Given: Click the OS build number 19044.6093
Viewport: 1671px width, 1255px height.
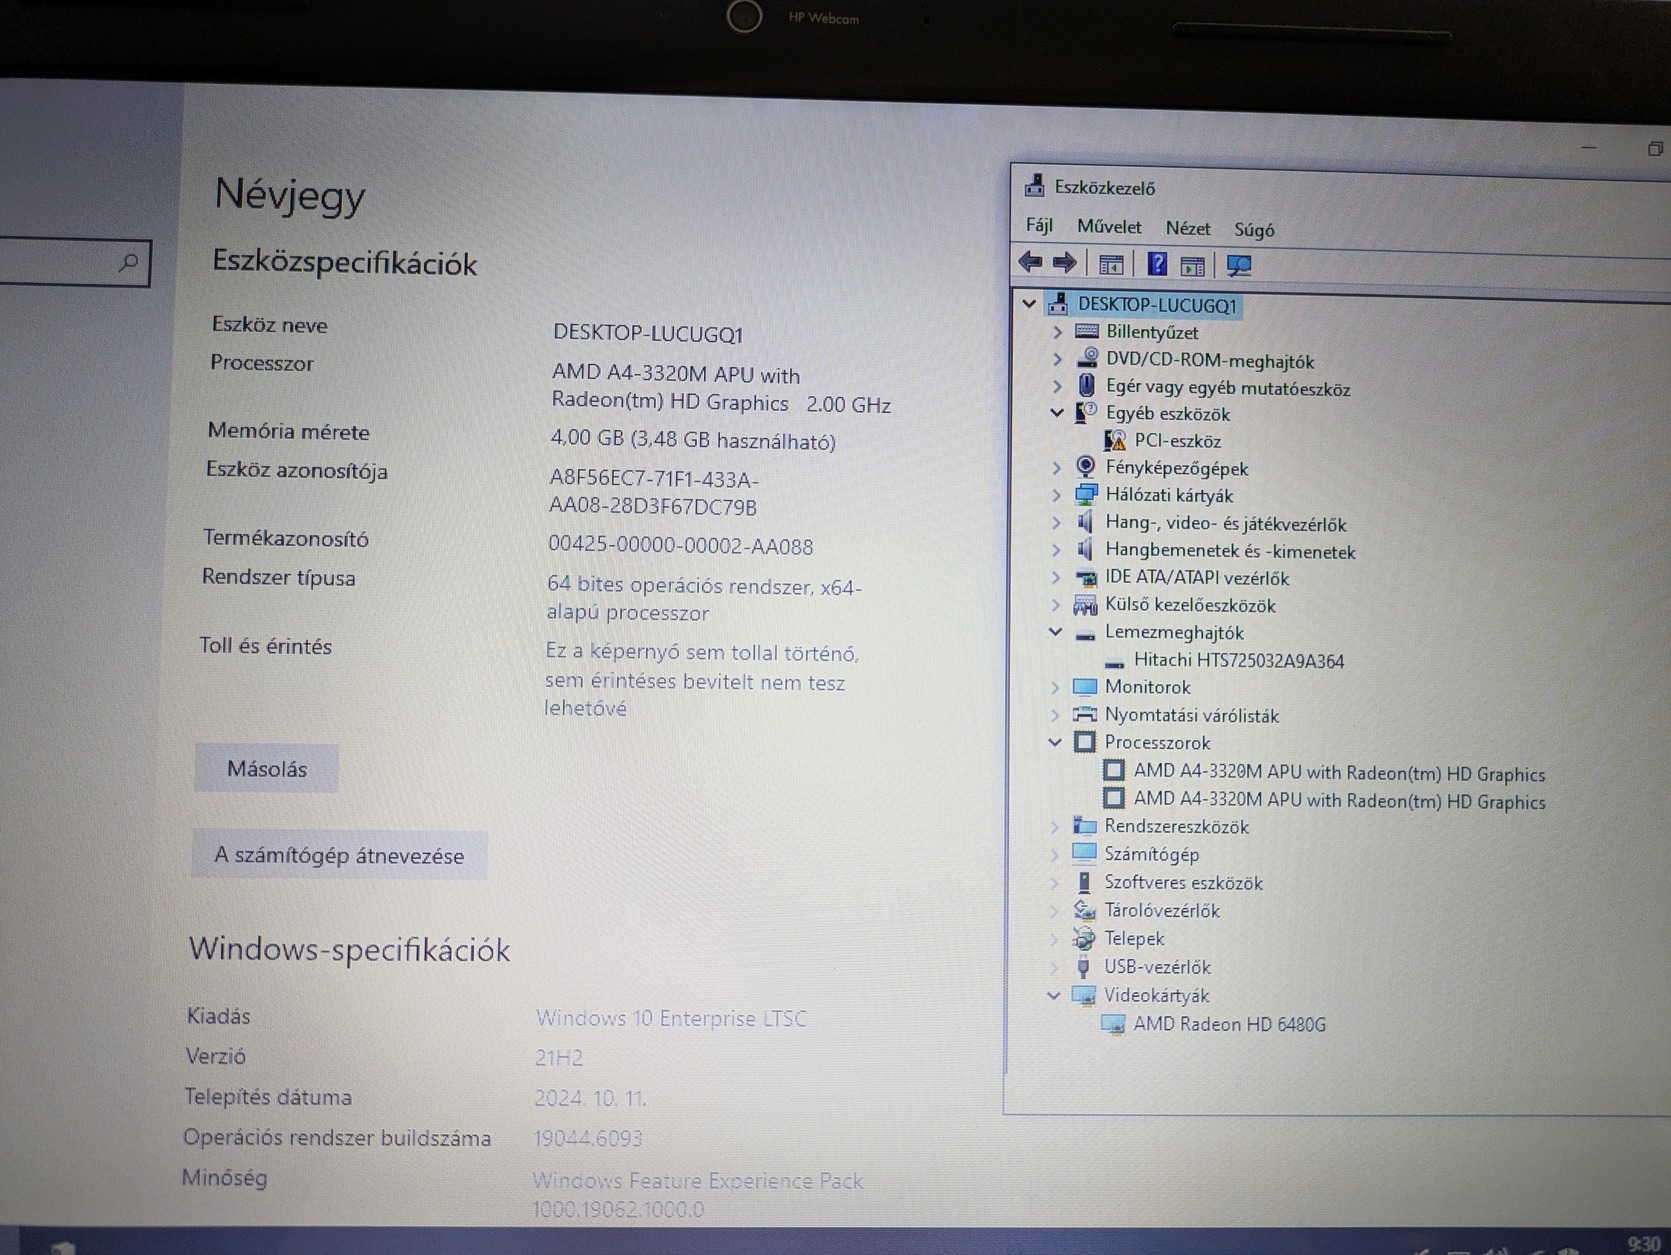Looking at the screenshot, I should click(x=588, y=1138).
